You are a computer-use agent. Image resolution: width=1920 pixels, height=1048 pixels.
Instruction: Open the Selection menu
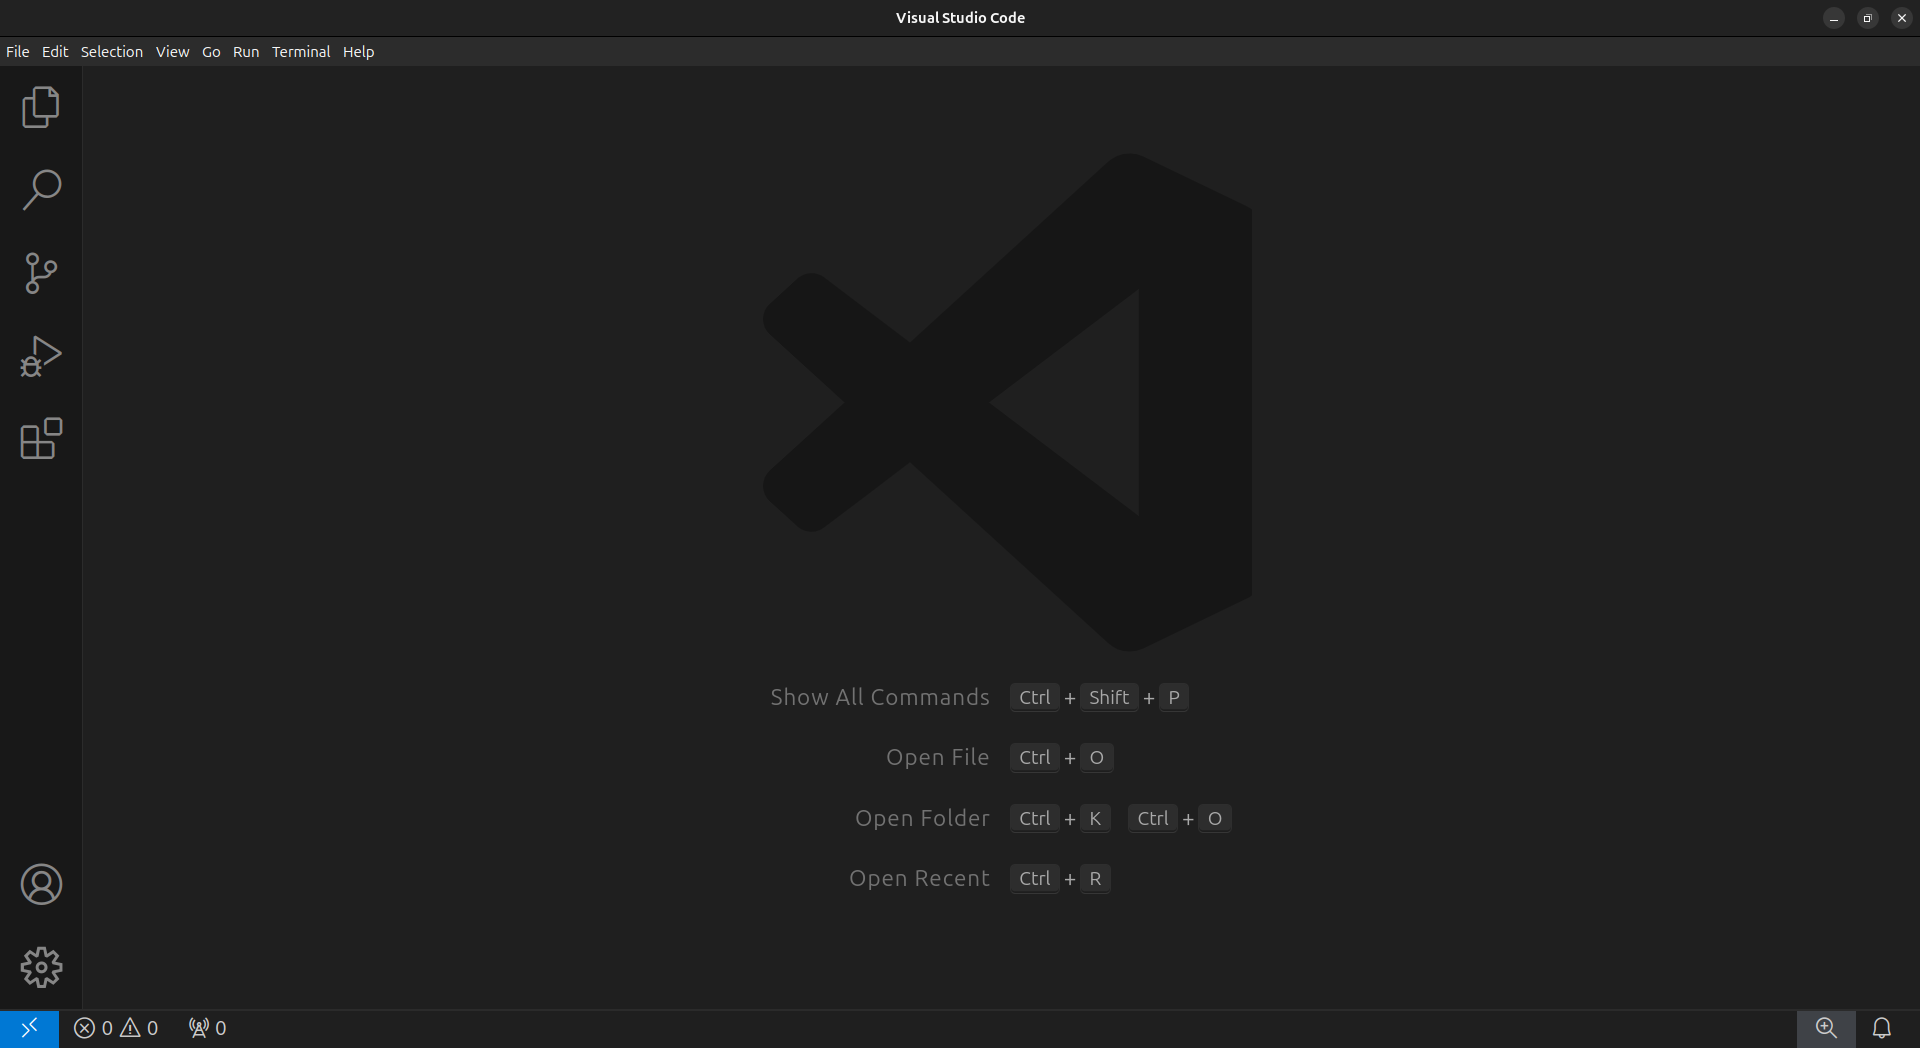pos(112,52)
